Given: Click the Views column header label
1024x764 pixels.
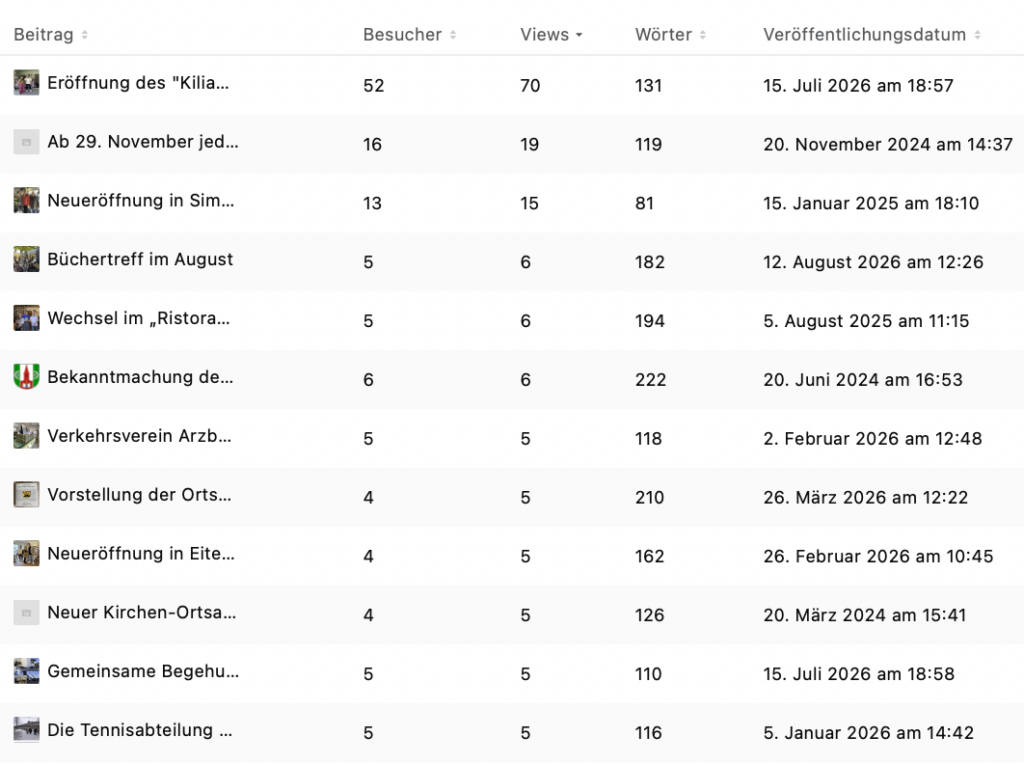Looking at the screenshot, I should (x=544, y=35).
